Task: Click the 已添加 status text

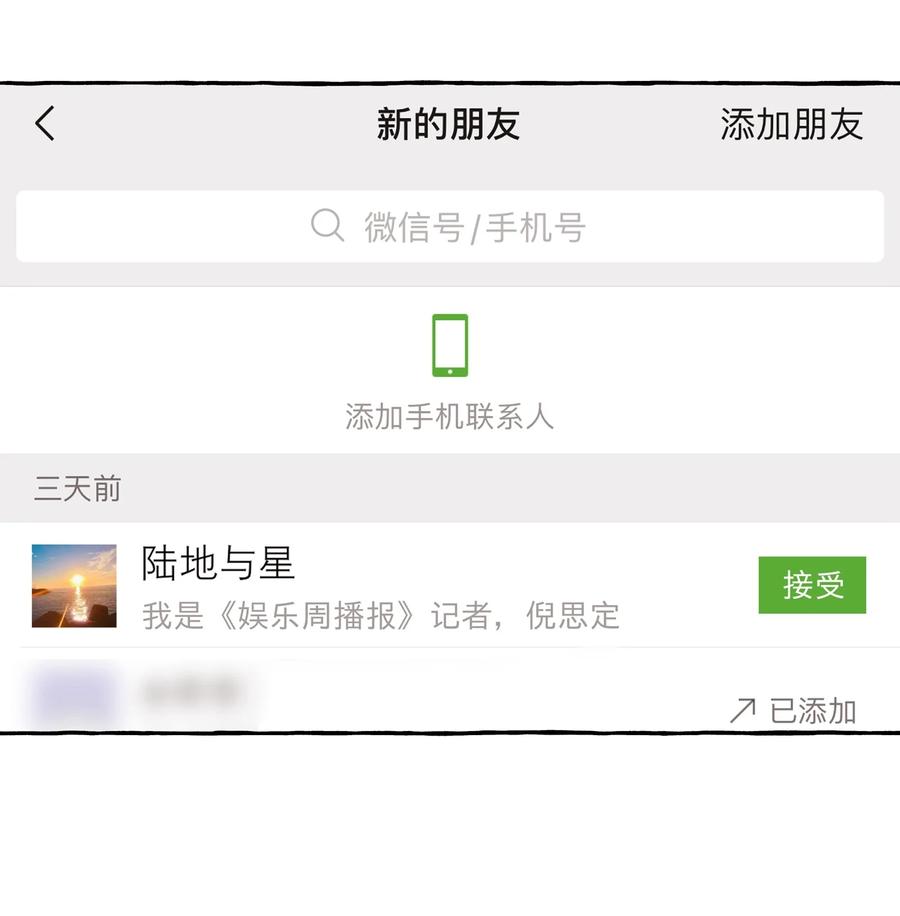Action: tap(813, 710)
